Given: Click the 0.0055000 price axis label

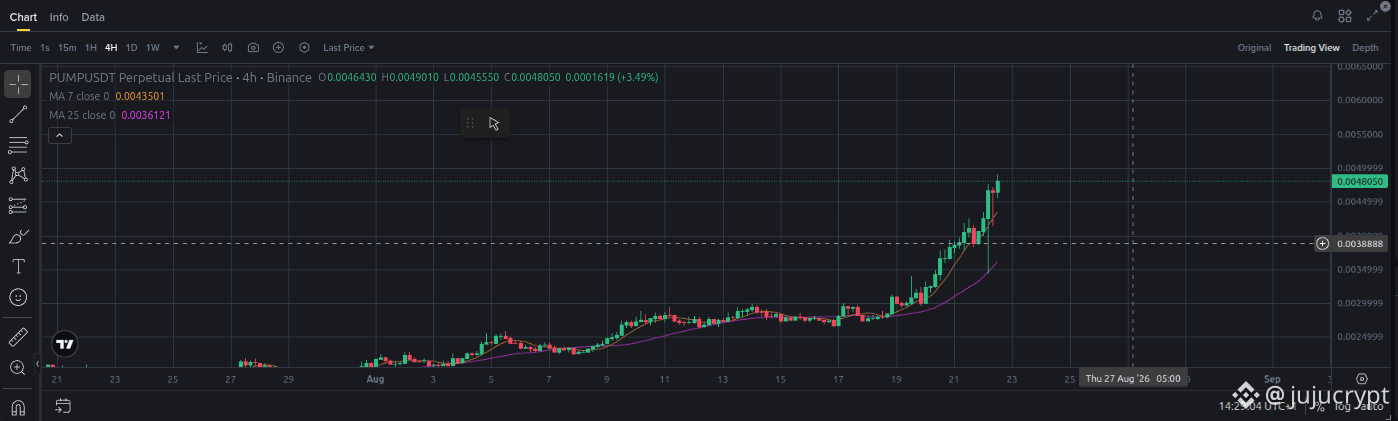Looking at the screenshot, I should 1361,134.
